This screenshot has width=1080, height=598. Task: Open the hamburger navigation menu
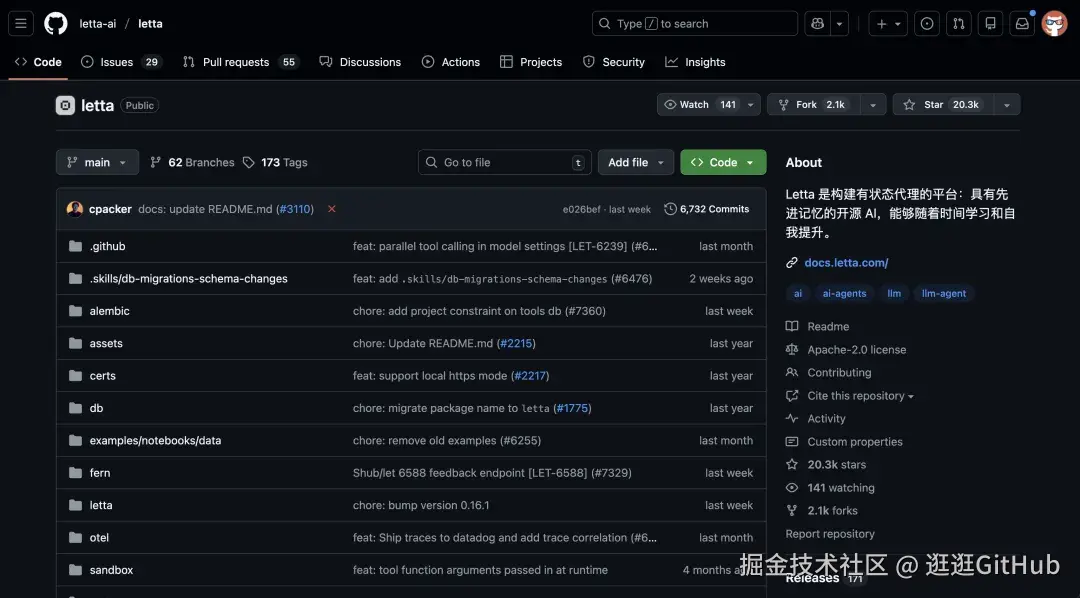(21, 23)
